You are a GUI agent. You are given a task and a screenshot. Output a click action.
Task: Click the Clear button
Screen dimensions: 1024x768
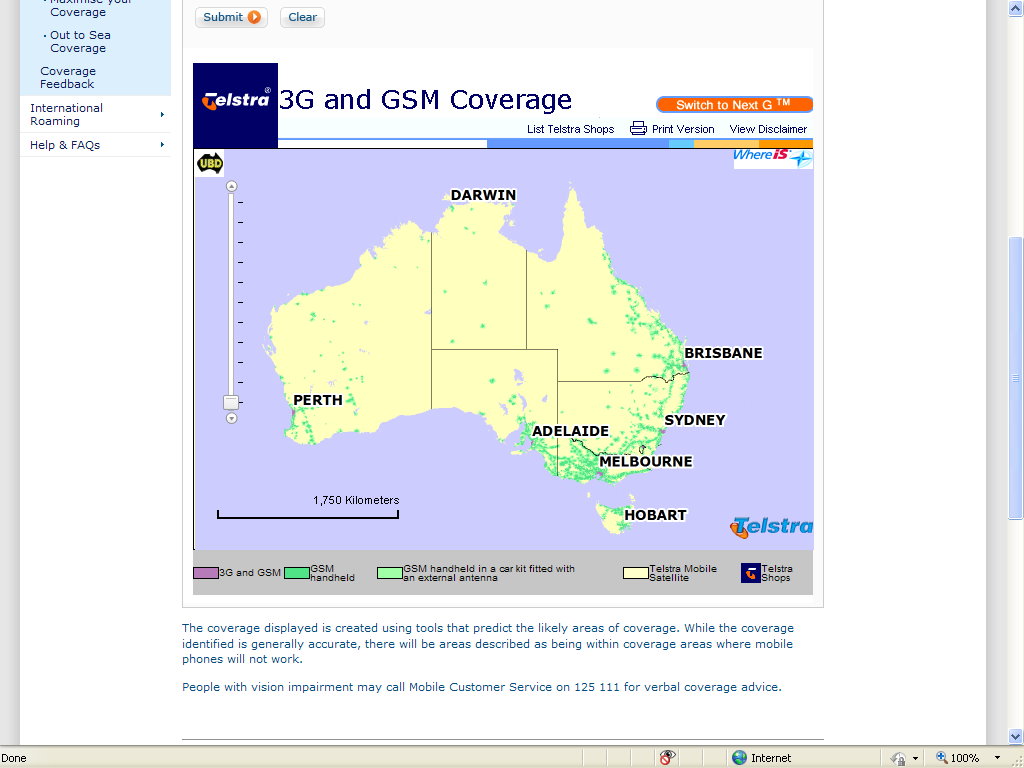tap(302, 17)
